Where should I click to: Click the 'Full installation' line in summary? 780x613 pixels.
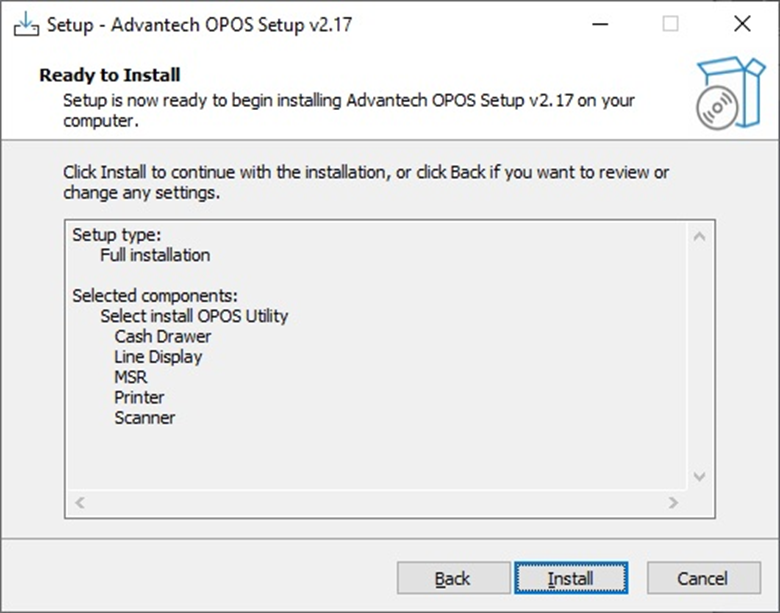point(155,255)
